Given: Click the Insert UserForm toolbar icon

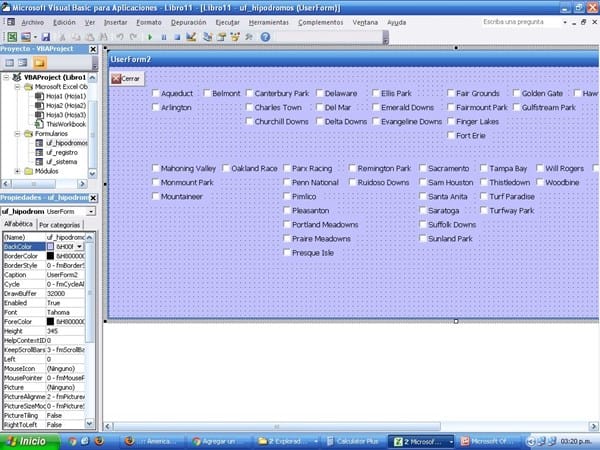Looking at the screenshot, I should [26, 37].
